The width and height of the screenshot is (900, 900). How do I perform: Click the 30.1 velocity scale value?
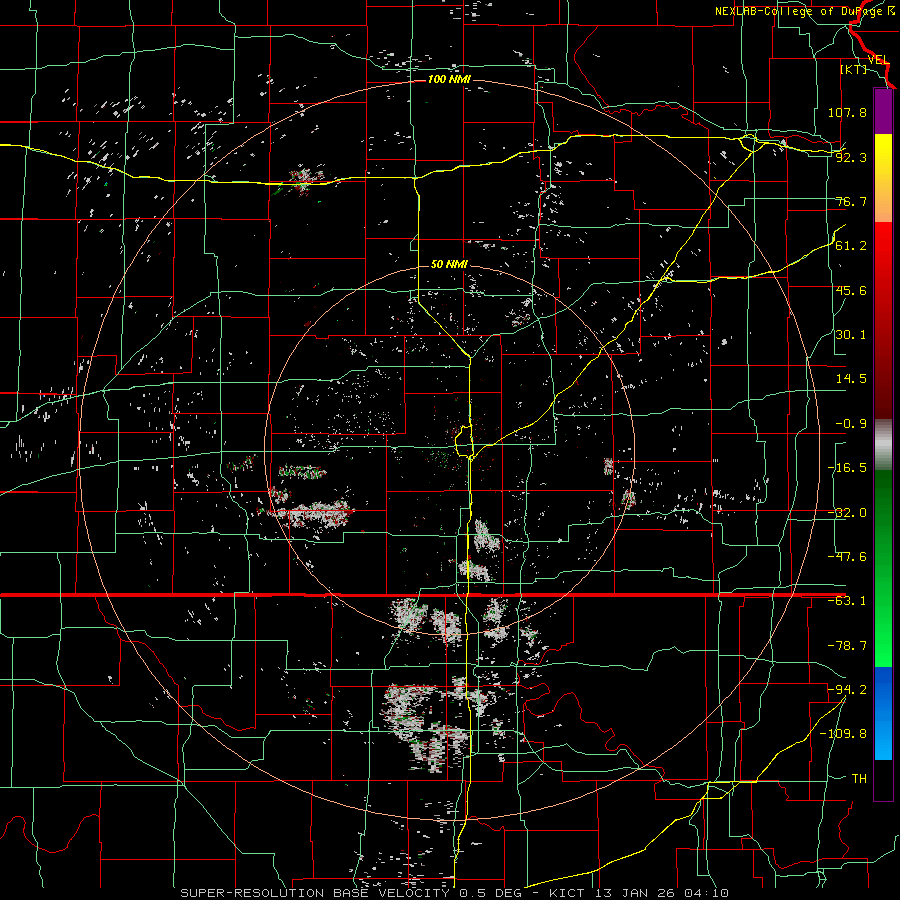pos(851,335)
